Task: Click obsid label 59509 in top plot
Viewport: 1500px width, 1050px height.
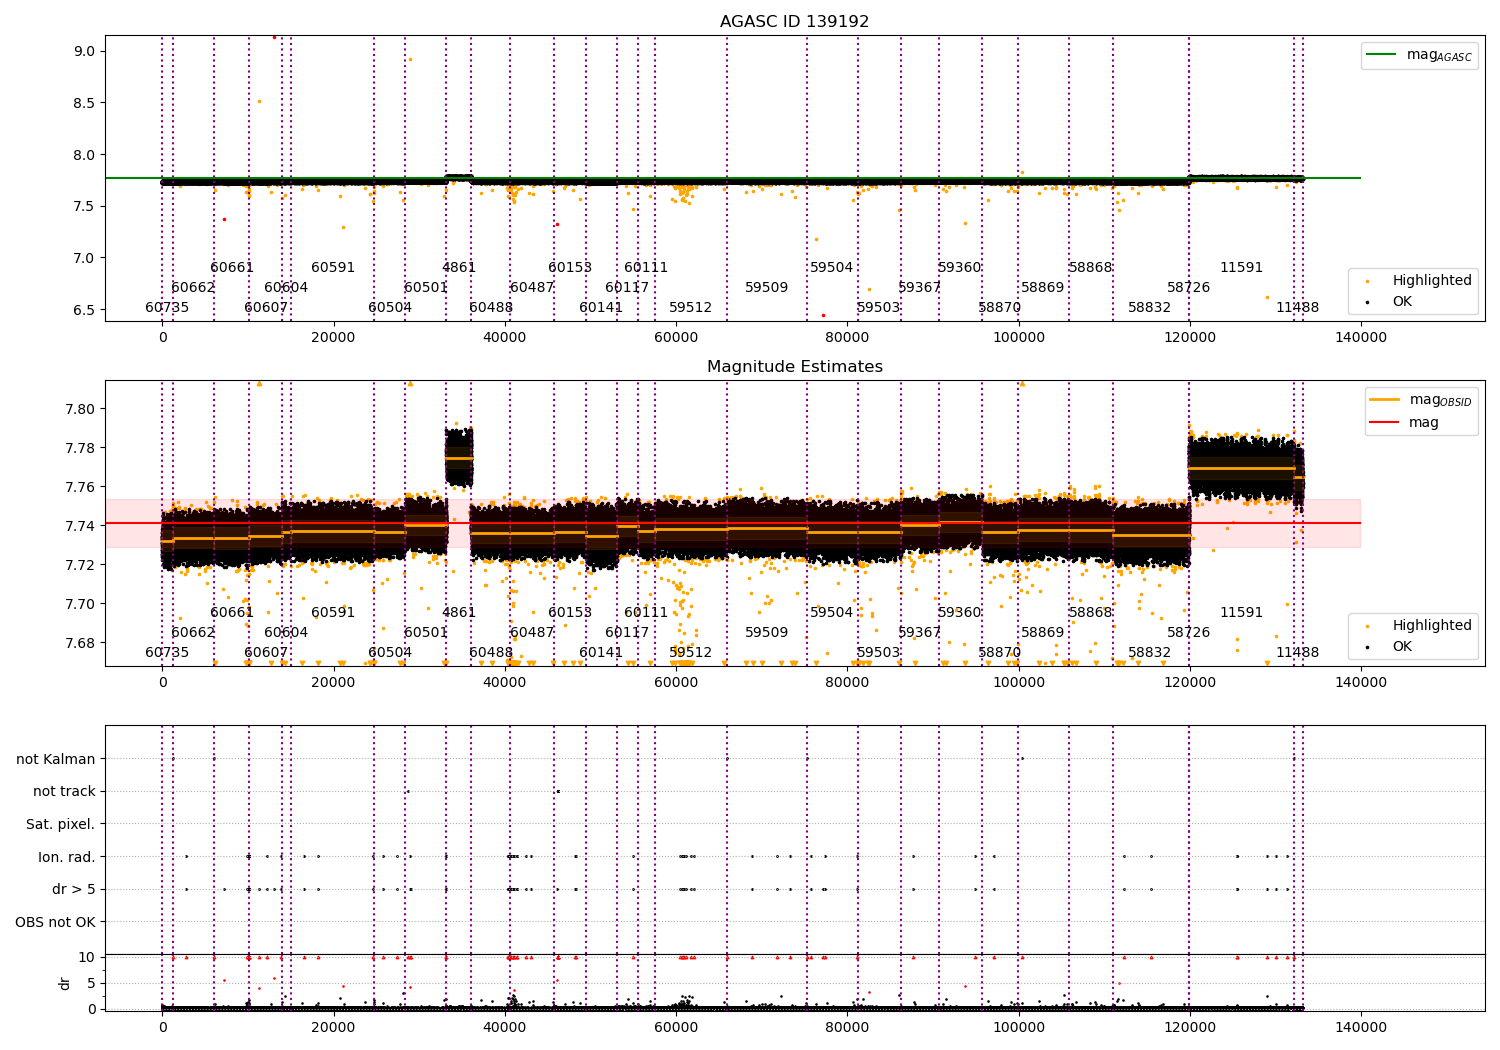Action: click(x=767, y=288)
